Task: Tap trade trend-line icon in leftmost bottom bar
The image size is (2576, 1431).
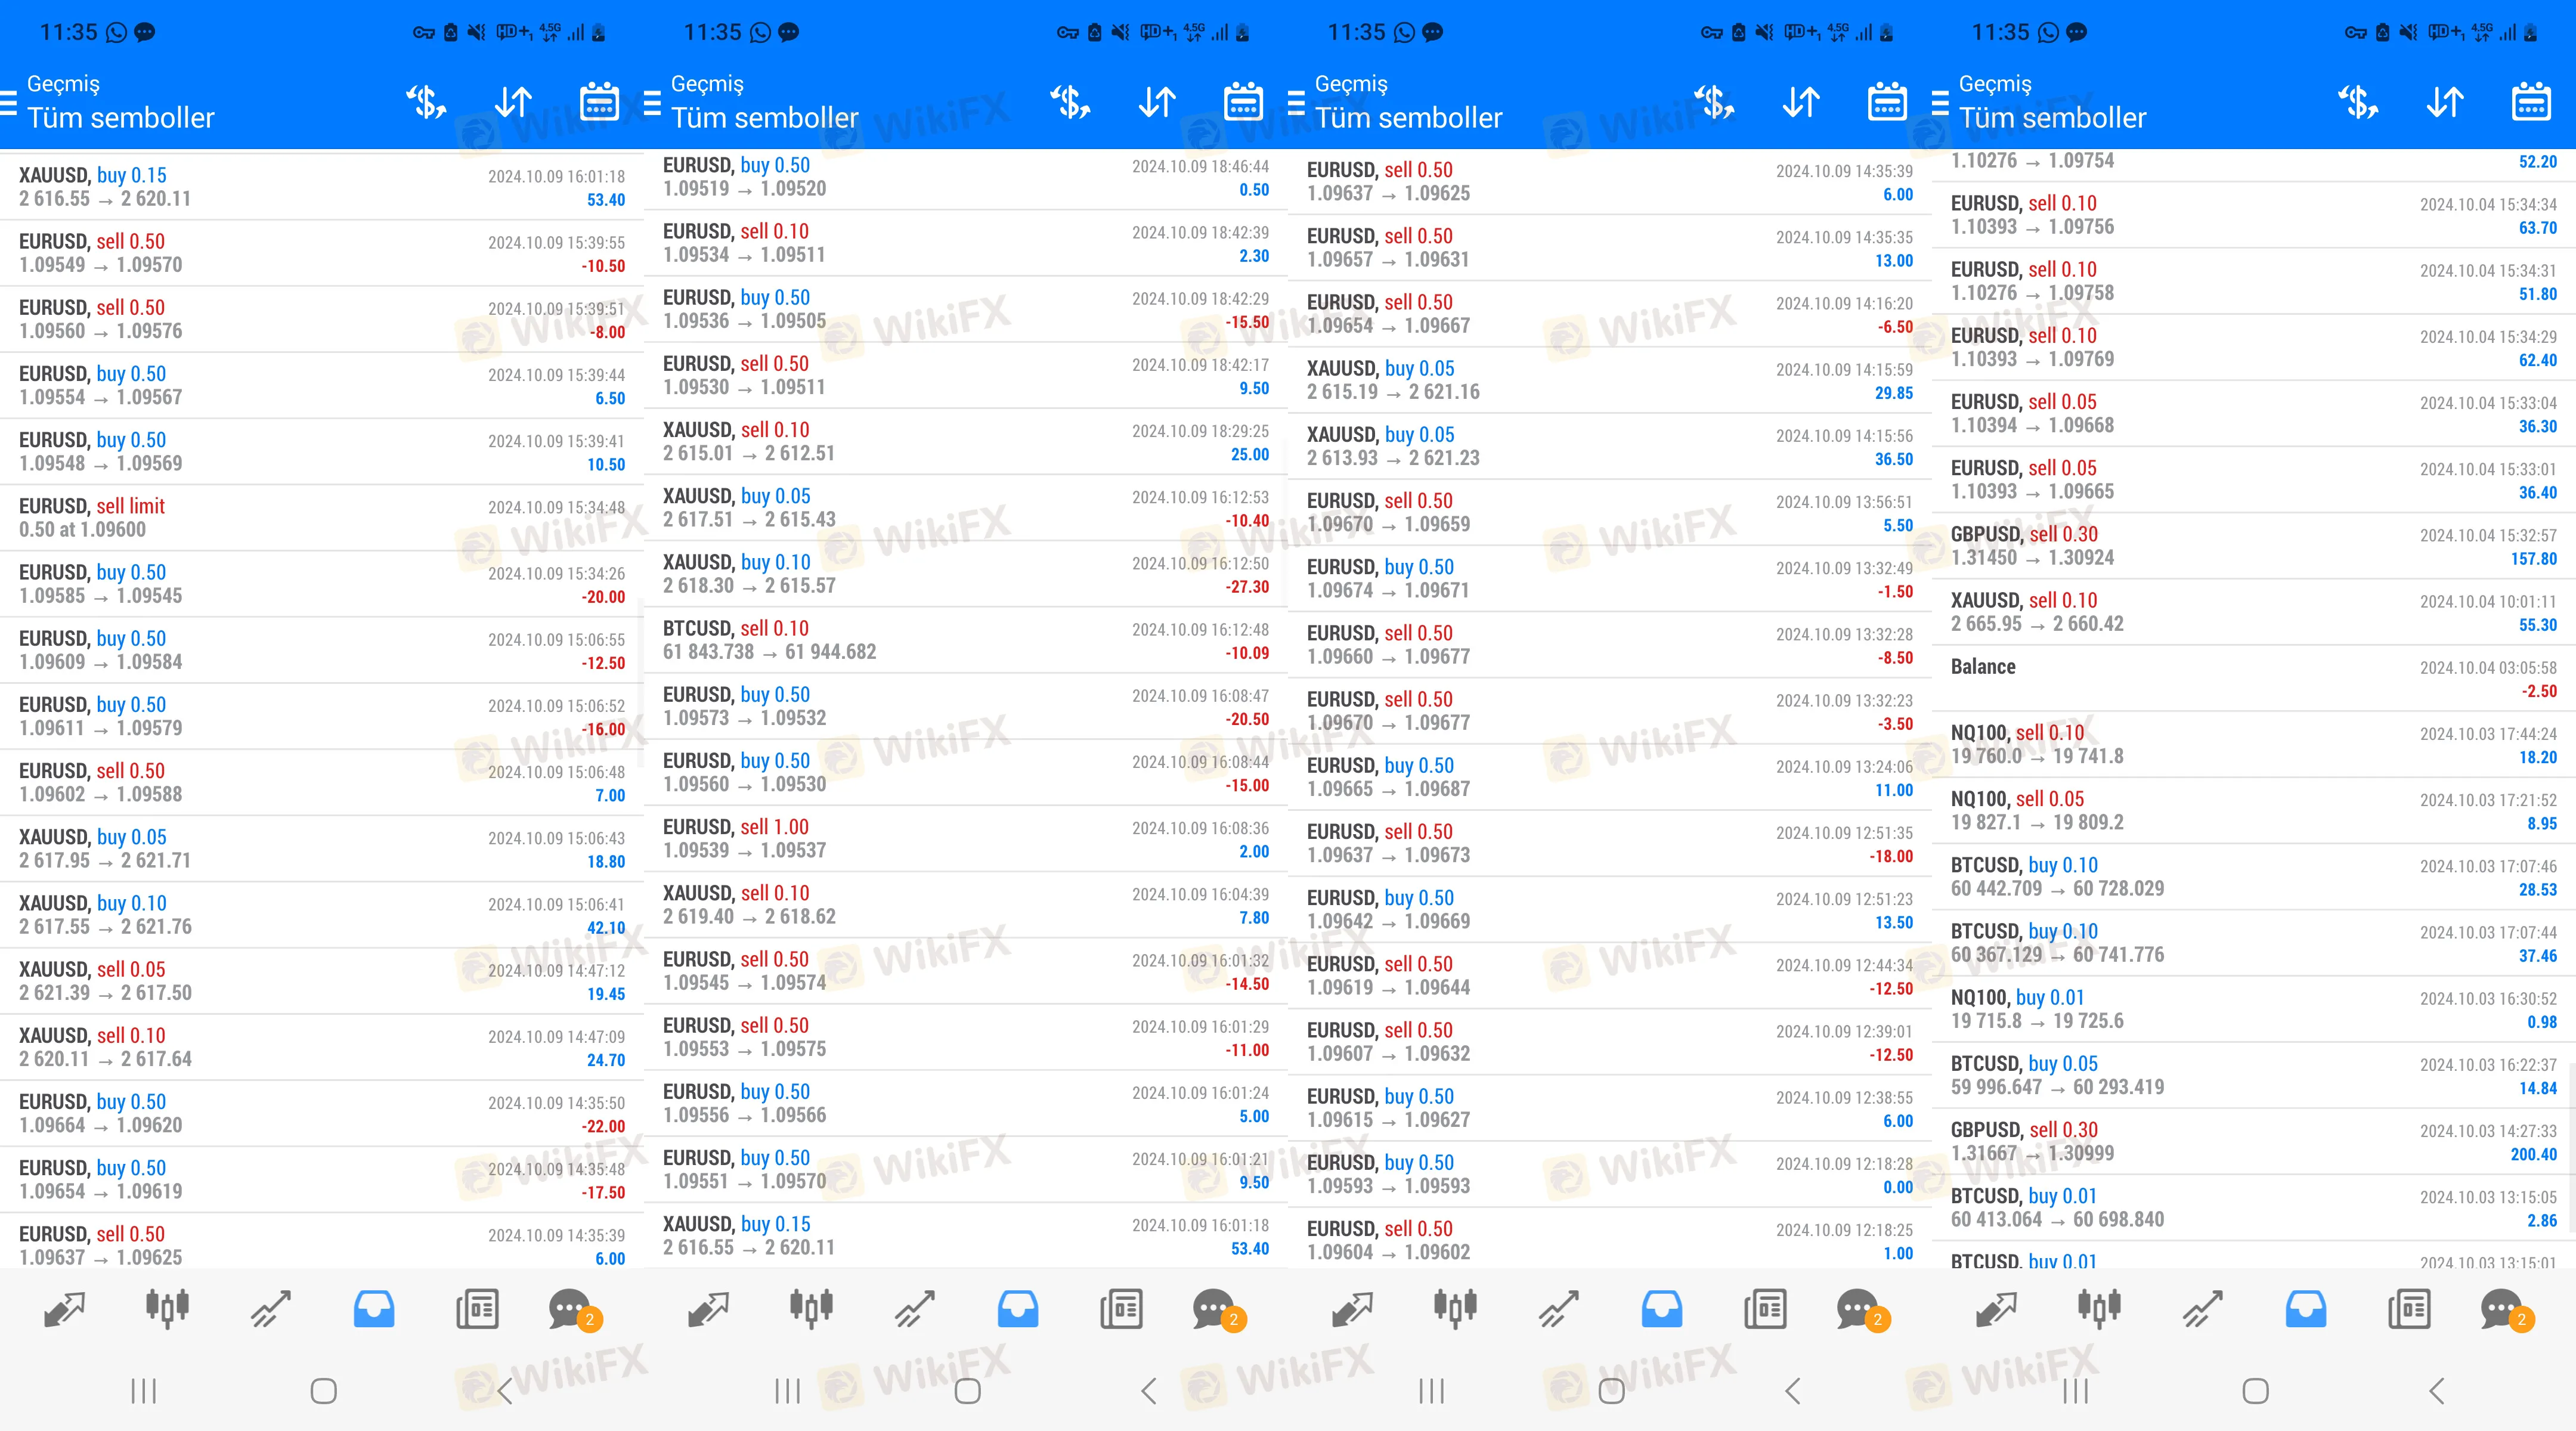Action: coord(270,1308)
